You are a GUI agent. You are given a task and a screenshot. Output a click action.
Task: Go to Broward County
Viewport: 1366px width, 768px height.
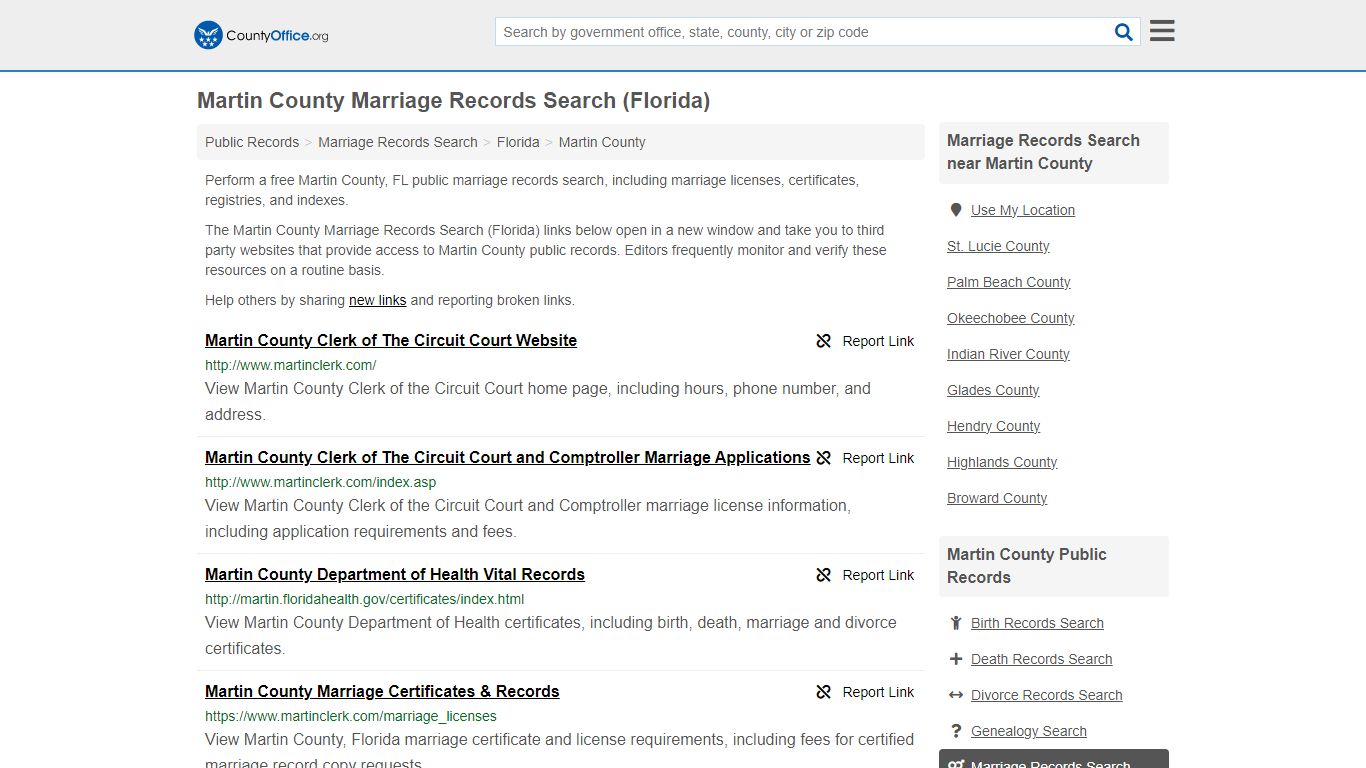pos(997,498)
